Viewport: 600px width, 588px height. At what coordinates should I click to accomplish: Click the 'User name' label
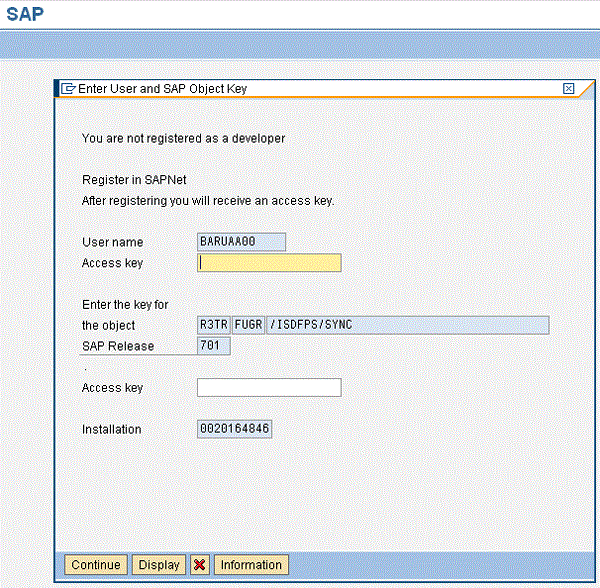point(112,242)
